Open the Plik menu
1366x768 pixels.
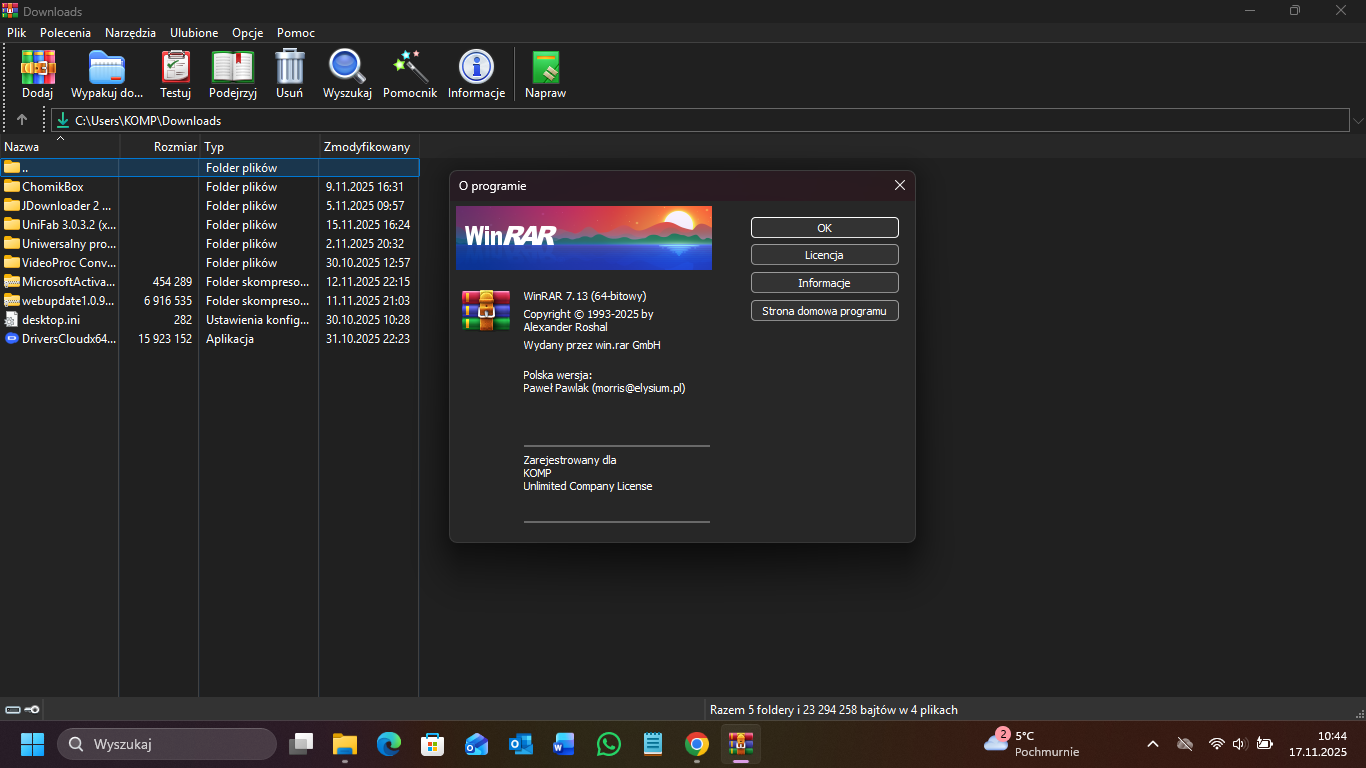(16, 33)
